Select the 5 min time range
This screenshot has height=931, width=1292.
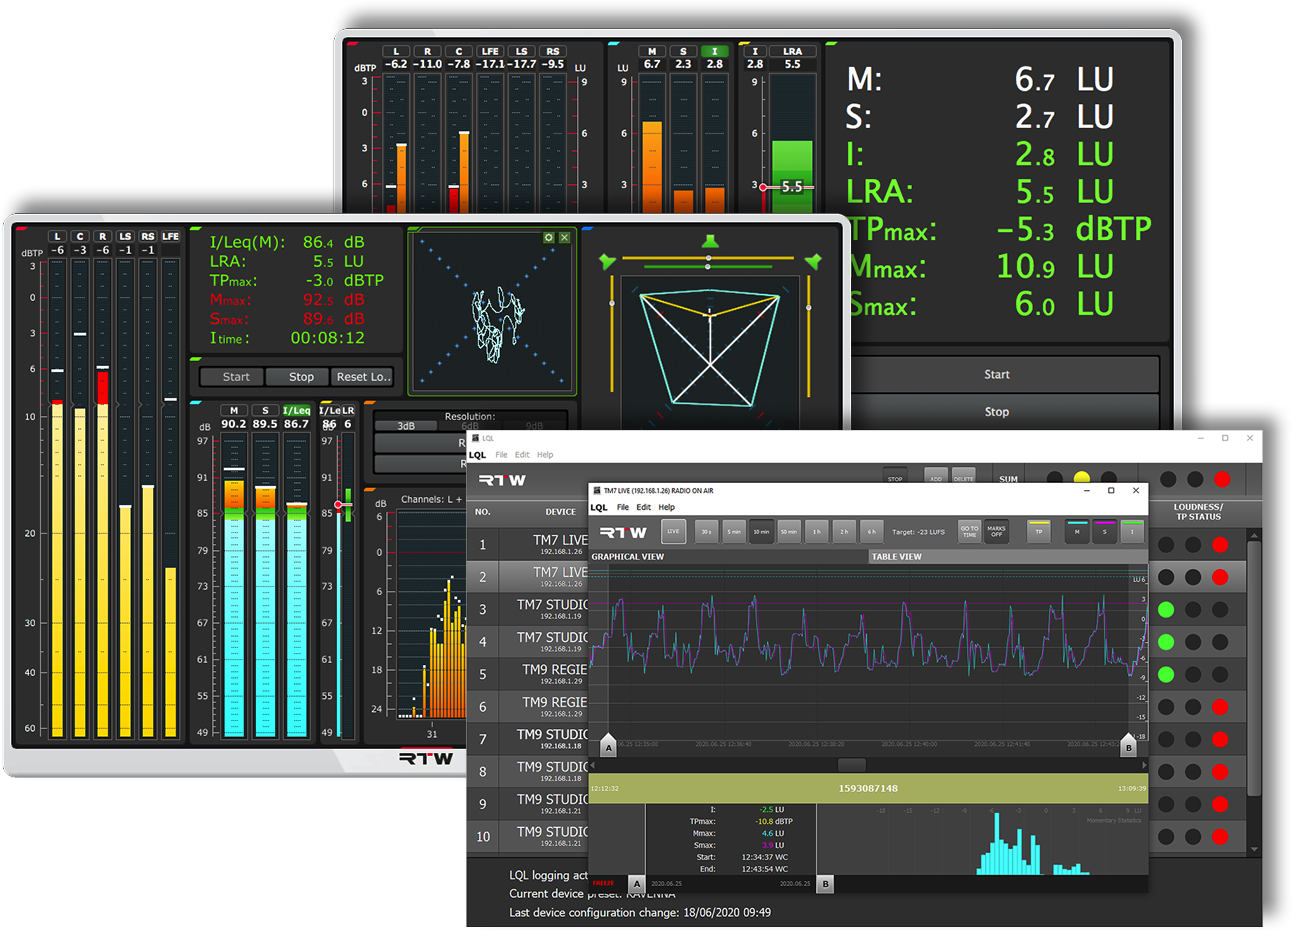(x=734, y=531)
